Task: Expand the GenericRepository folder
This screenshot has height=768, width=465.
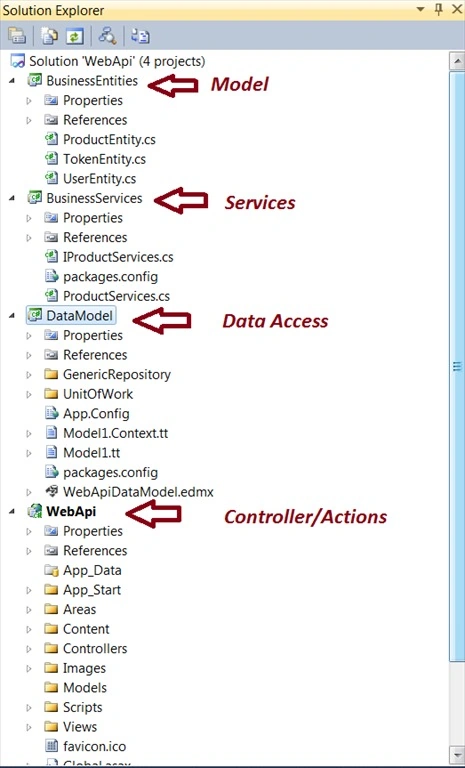Action: click(28, 375)
